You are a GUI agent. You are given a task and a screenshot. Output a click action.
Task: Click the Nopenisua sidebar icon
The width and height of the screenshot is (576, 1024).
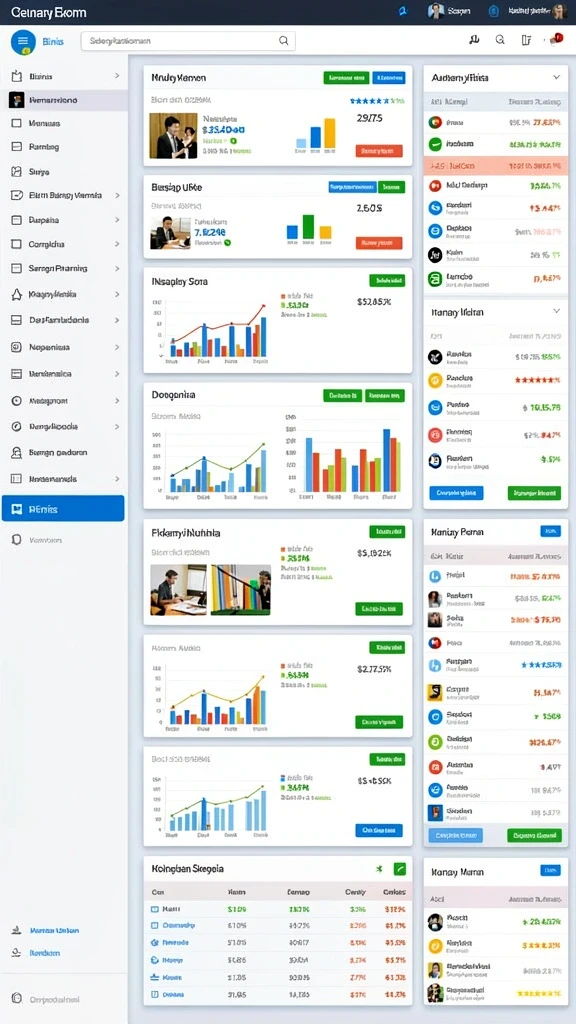point(17,347)
